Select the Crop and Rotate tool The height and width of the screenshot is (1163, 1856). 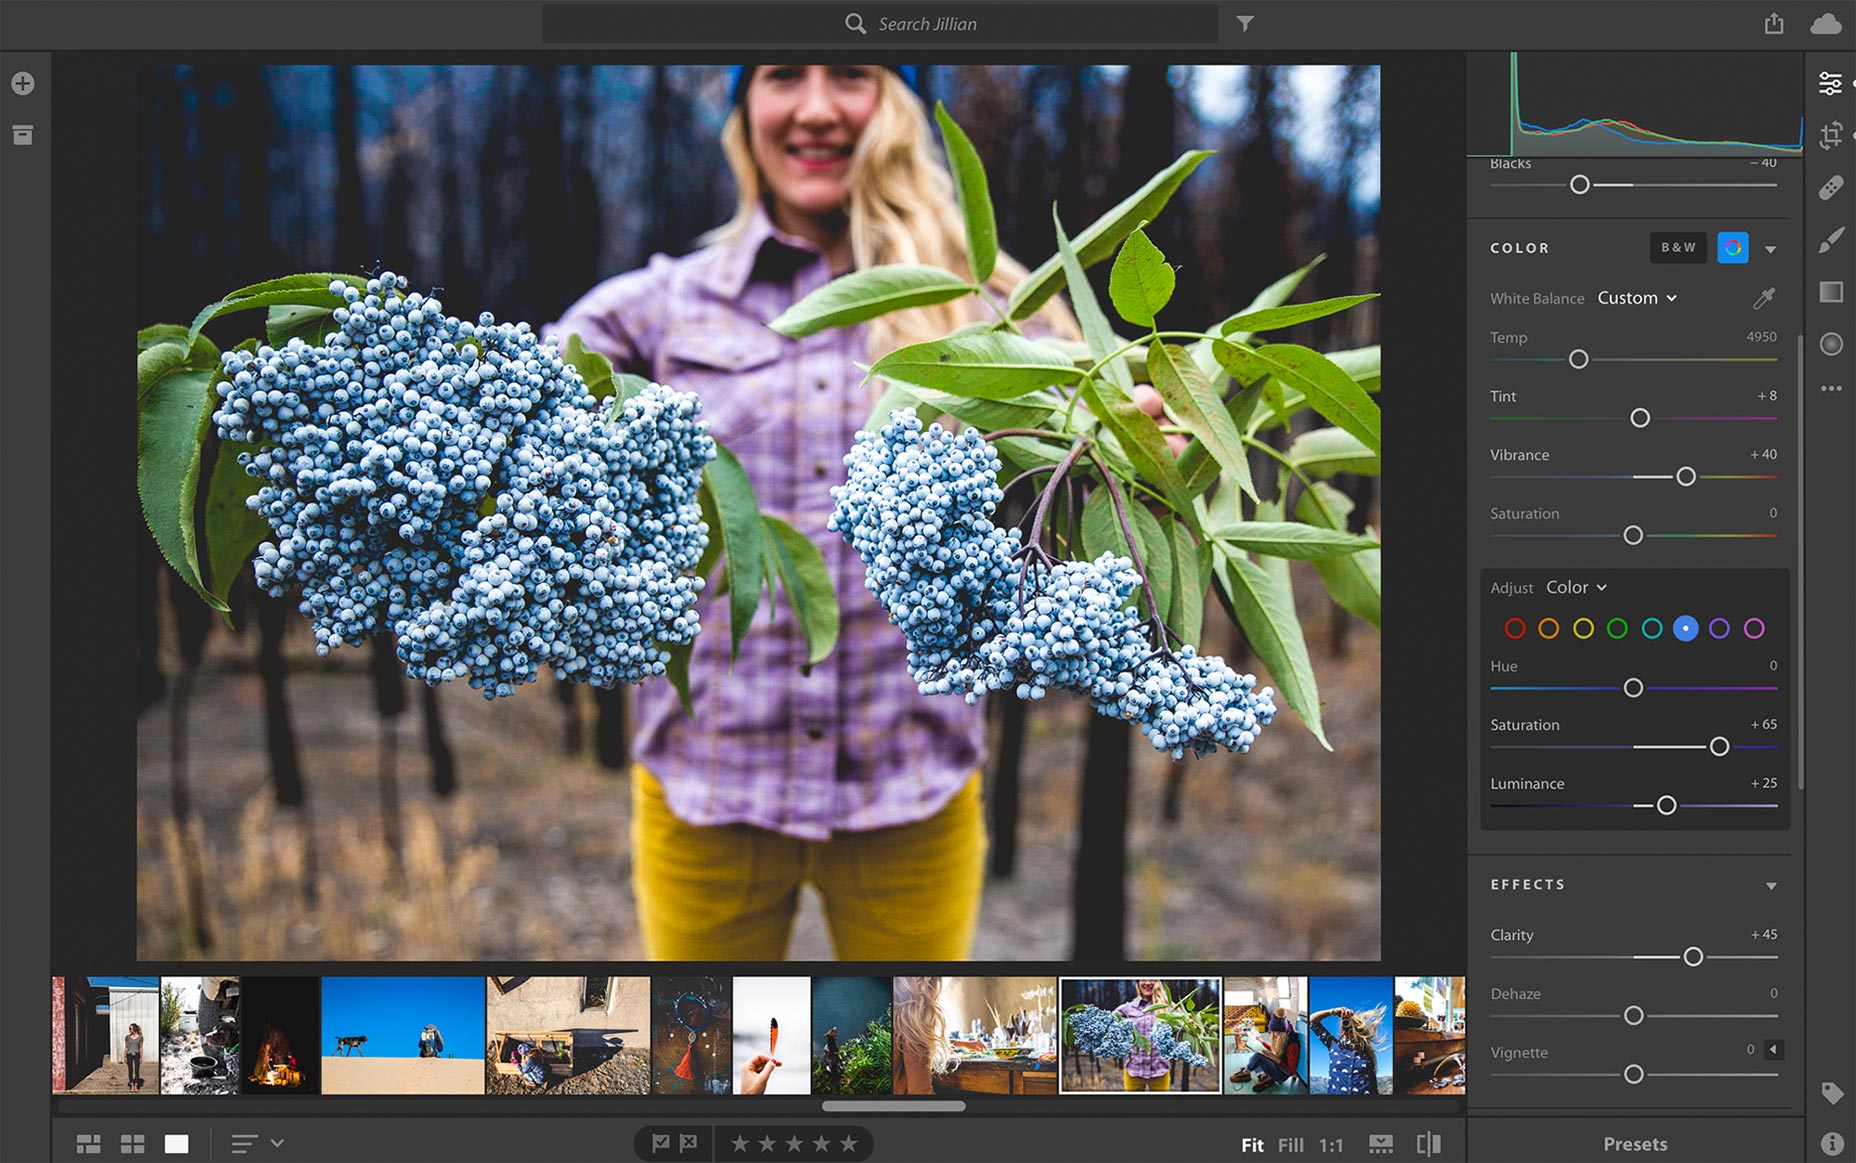(x=1830, y=135)
